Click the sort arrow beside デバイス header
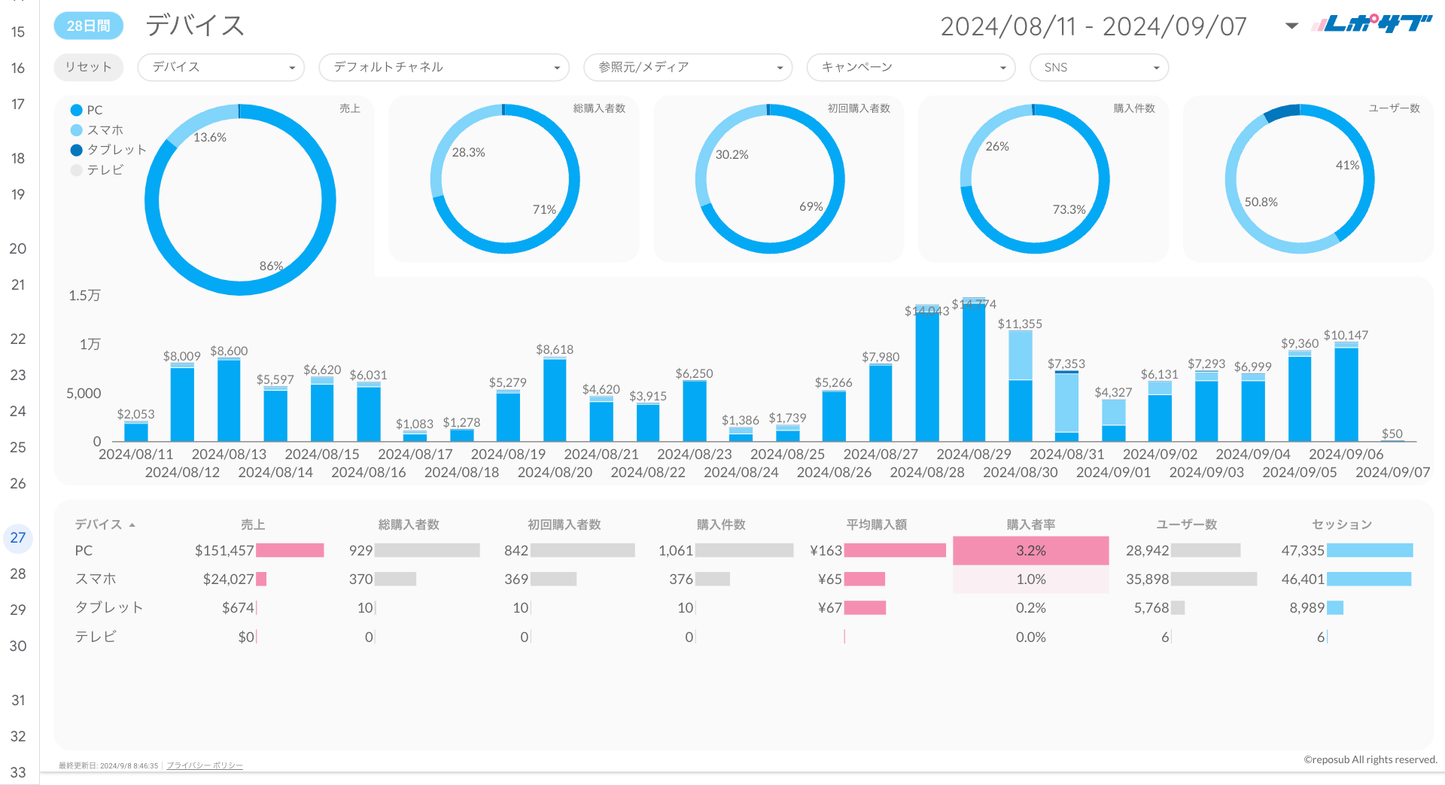The height and width of the screenshot is (785, 1445). [x=132, y=525]
